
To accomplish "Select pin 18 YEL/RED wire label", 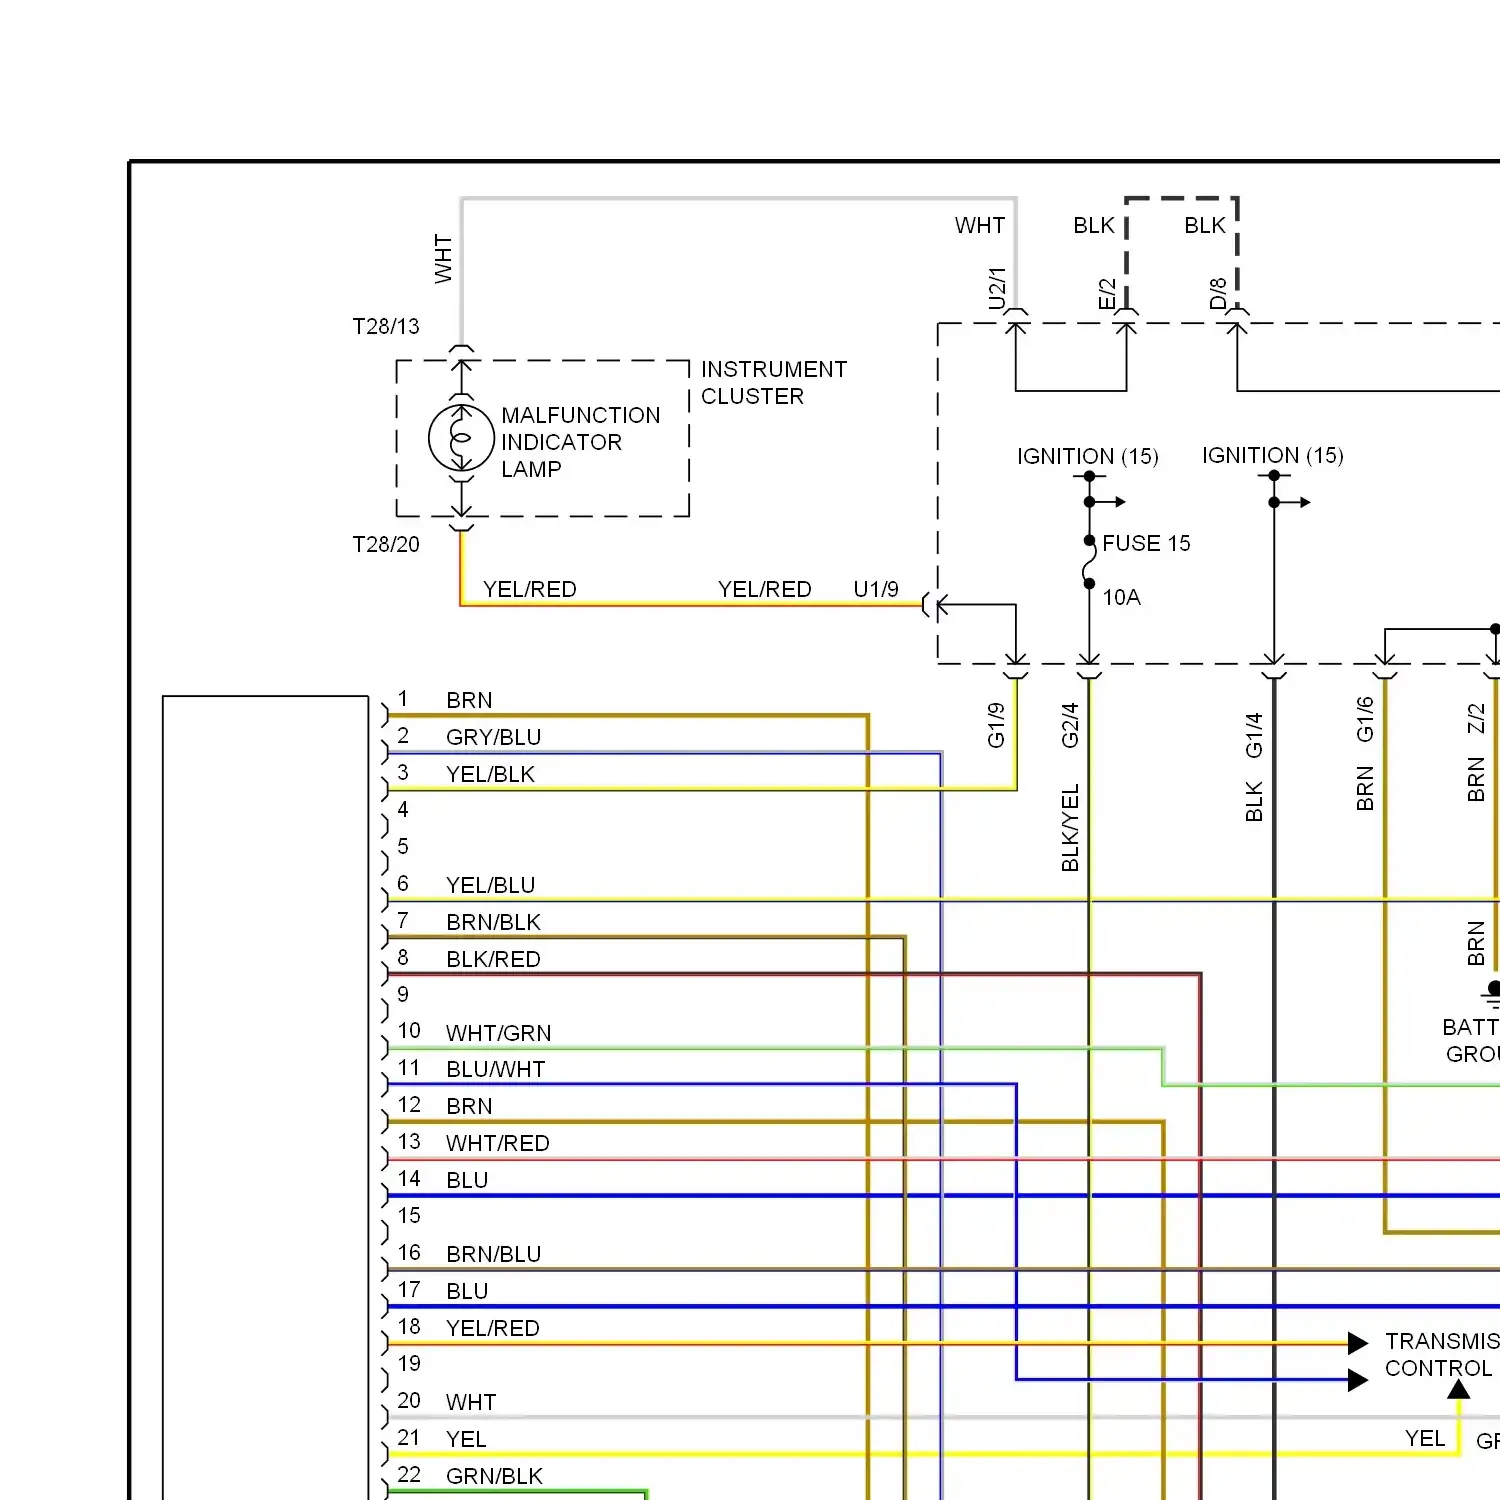I will point(492,1328).
